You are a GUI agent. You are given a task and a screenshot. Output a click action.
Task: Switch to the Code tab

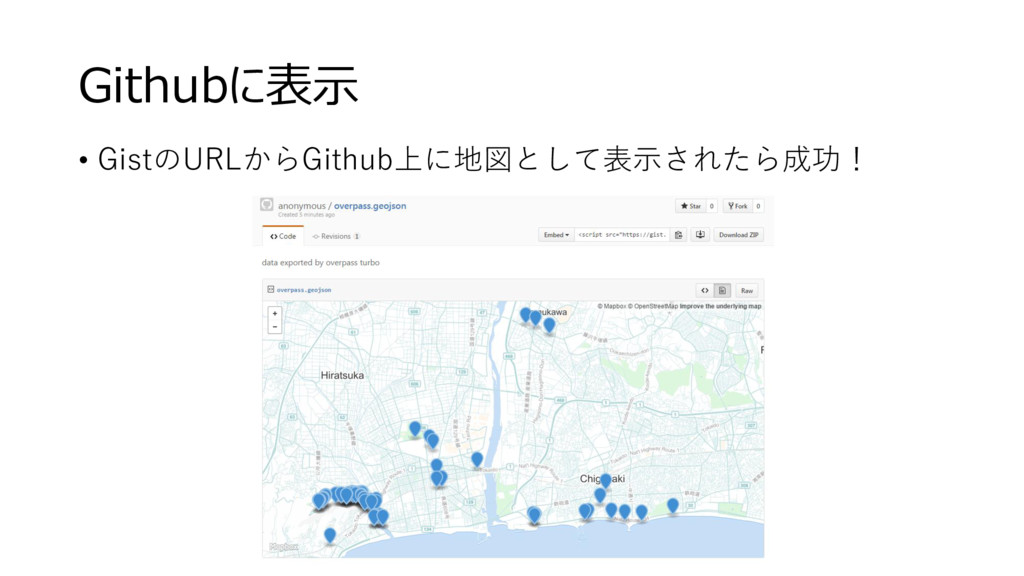[283, 236]
